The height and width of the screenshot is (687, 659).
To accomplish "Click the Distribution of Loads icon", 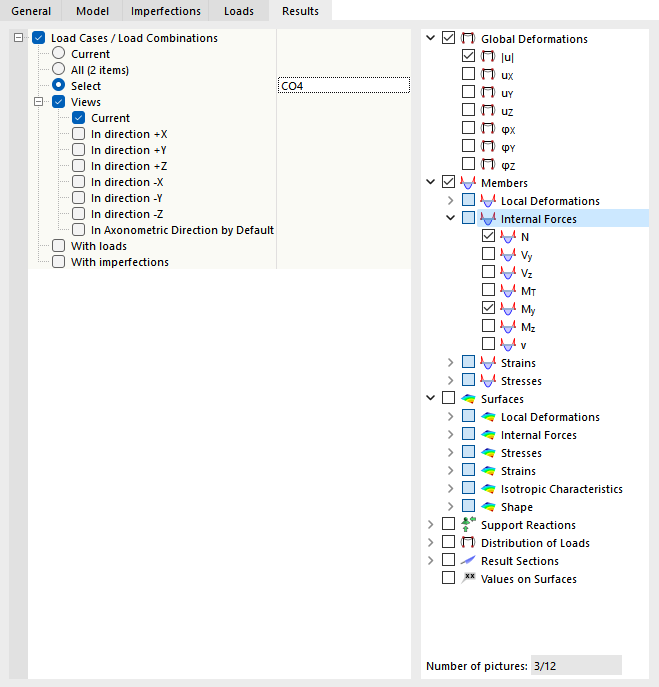I will 468,542.
